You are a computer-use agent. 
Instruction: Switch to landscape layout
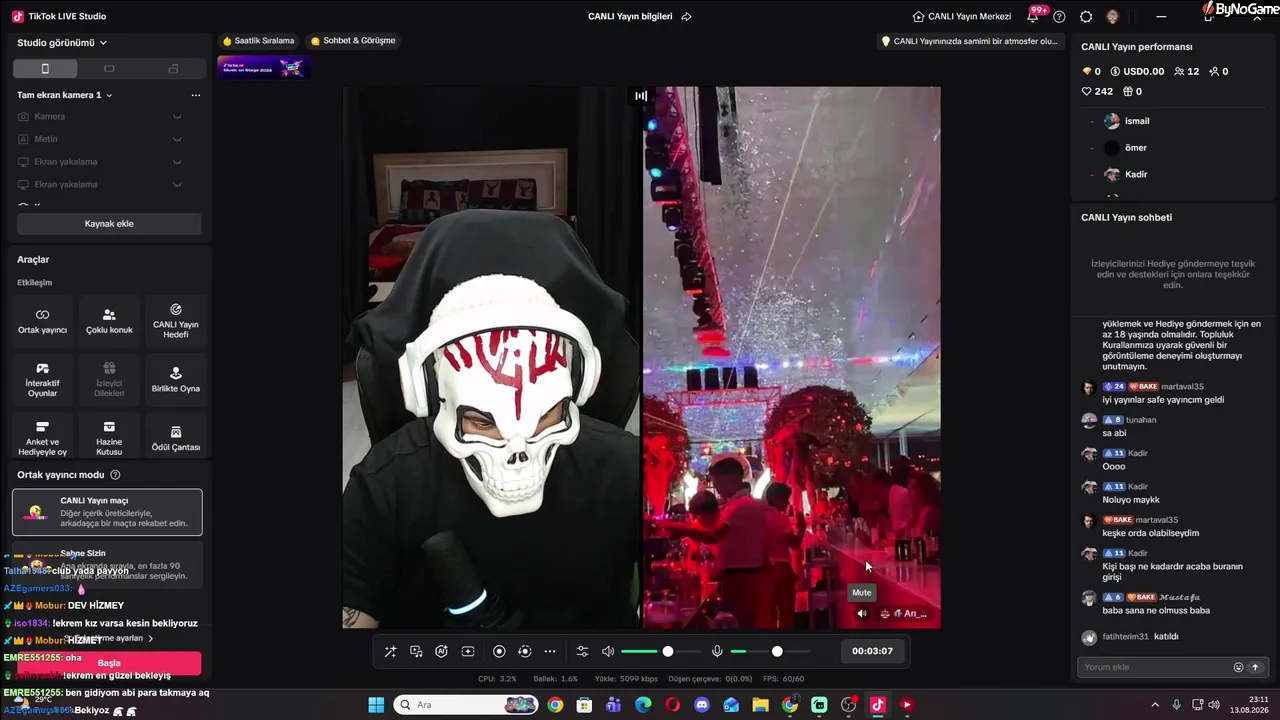pos(109,68)
